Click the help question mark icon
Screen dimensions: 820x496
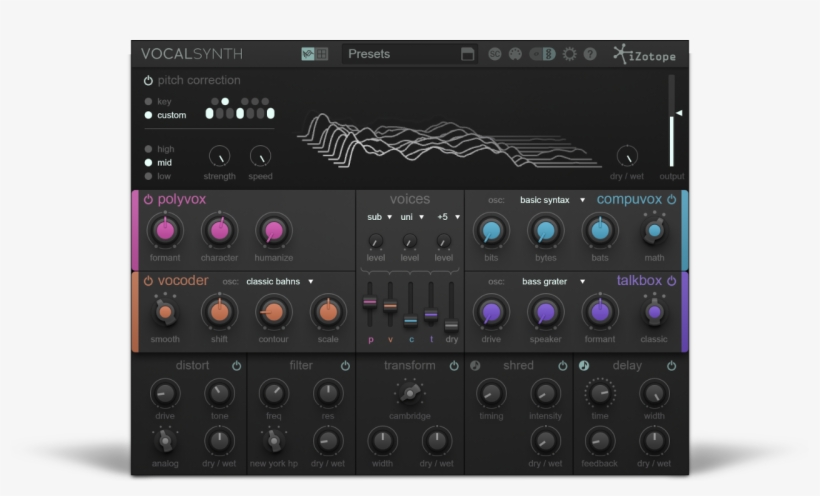(x=590, y=54)
